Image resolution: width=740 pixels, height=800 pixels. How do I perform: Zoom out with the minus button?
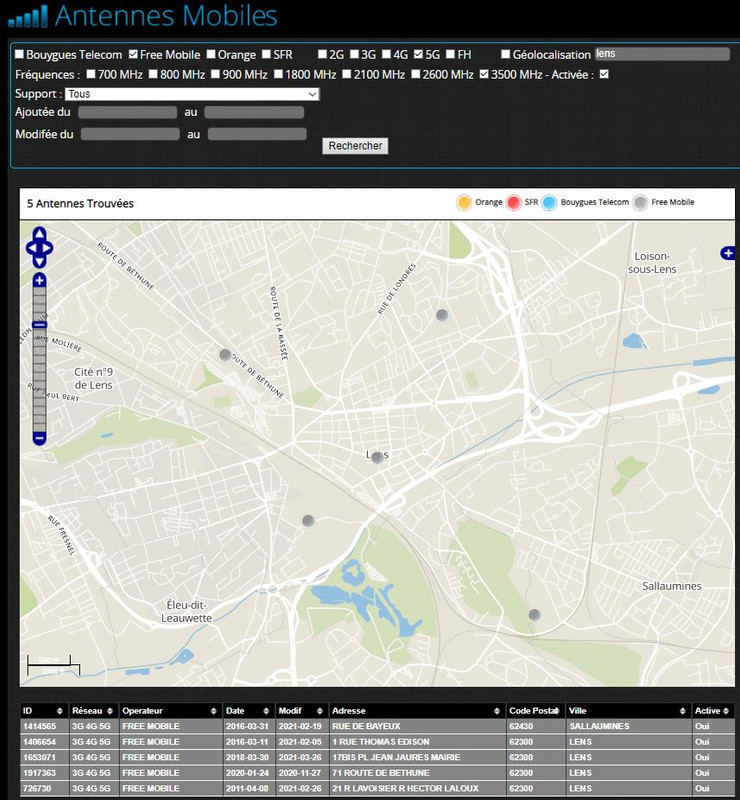pos(39,438)
